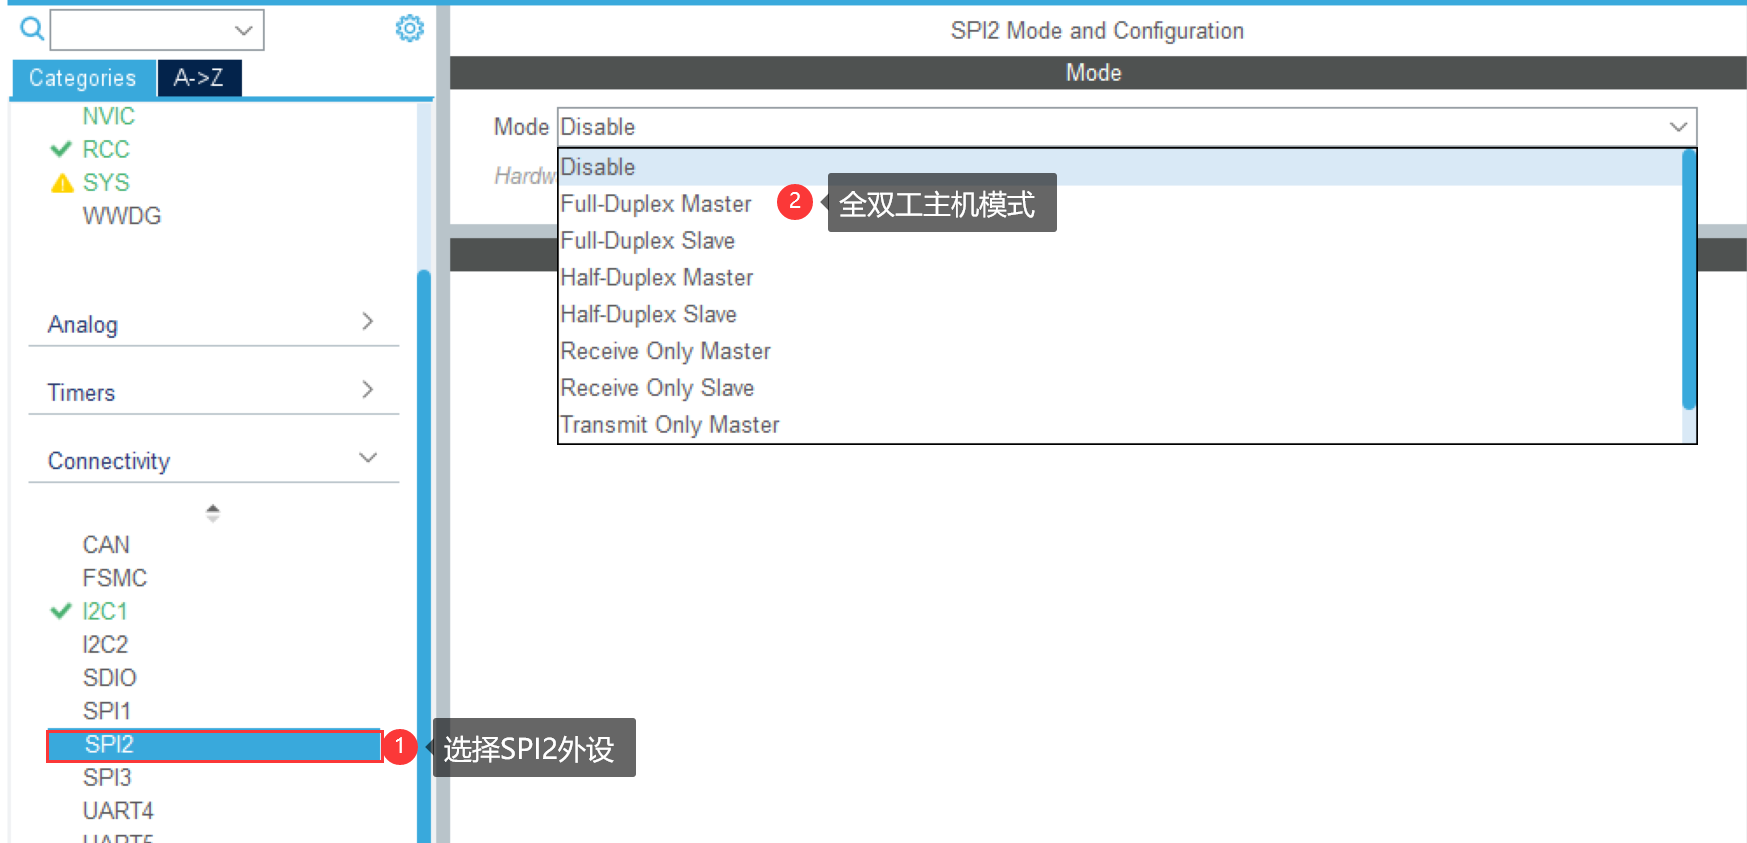
Task: Click the search magnifier icon
Action: point(32,29)
